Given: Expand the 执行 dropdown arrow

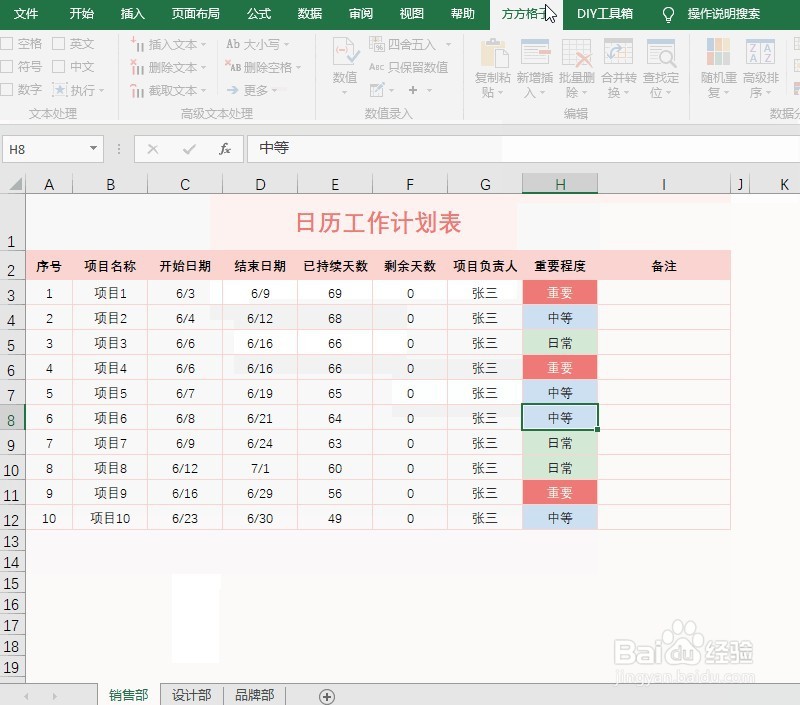Looking at the screenshot, I should (x=101, y=91).
